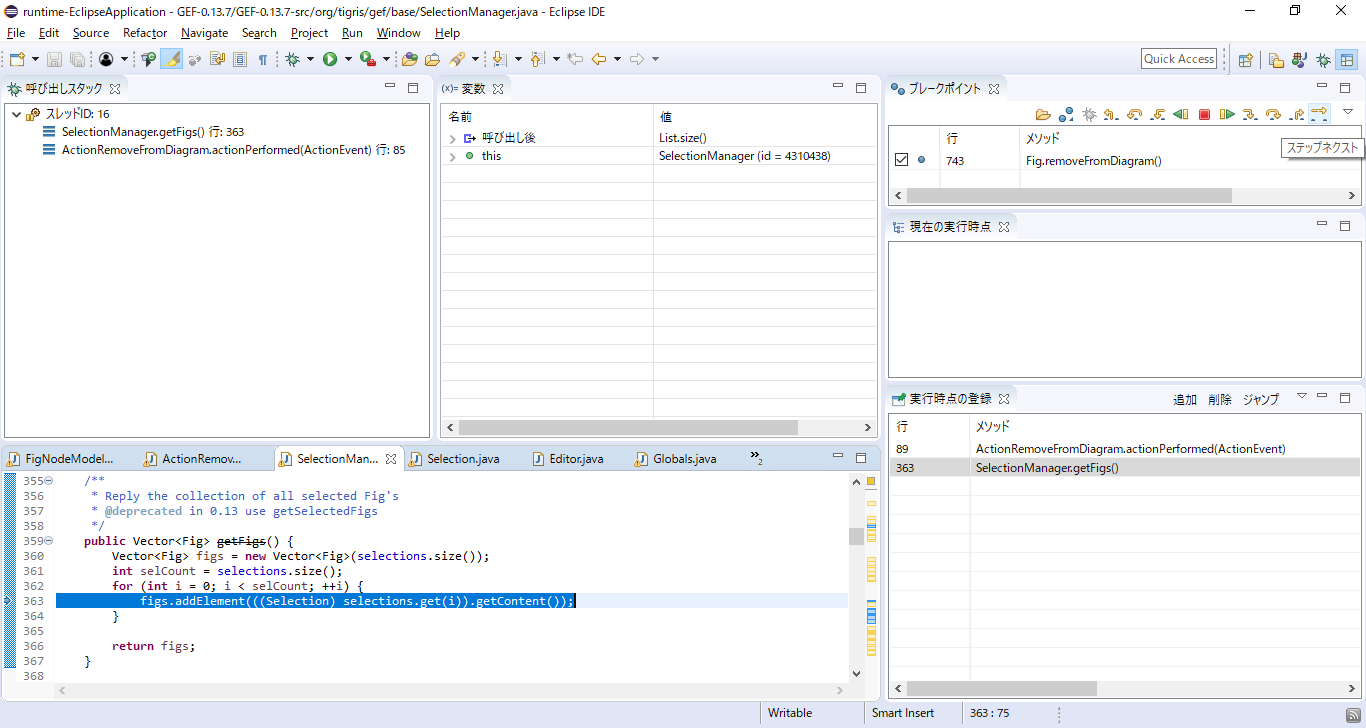Click the code editor vertical scrollbar thumb
The height and width of the screenshot is (728, 1366).
coord(856,536)
